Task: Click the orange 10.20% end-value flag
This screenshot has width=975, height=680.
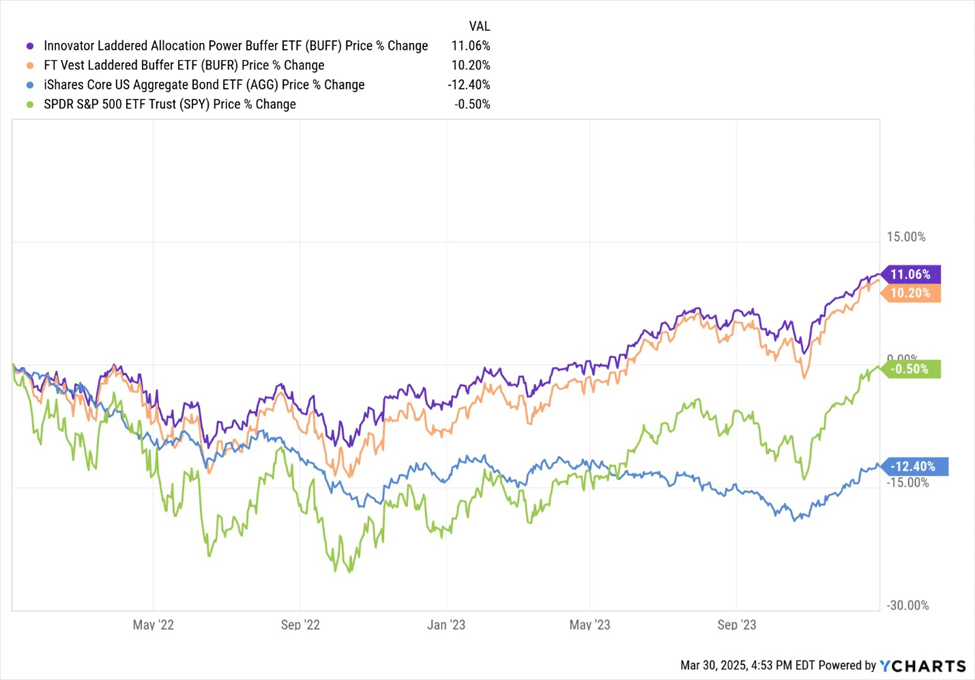Action: coord(910,293)
